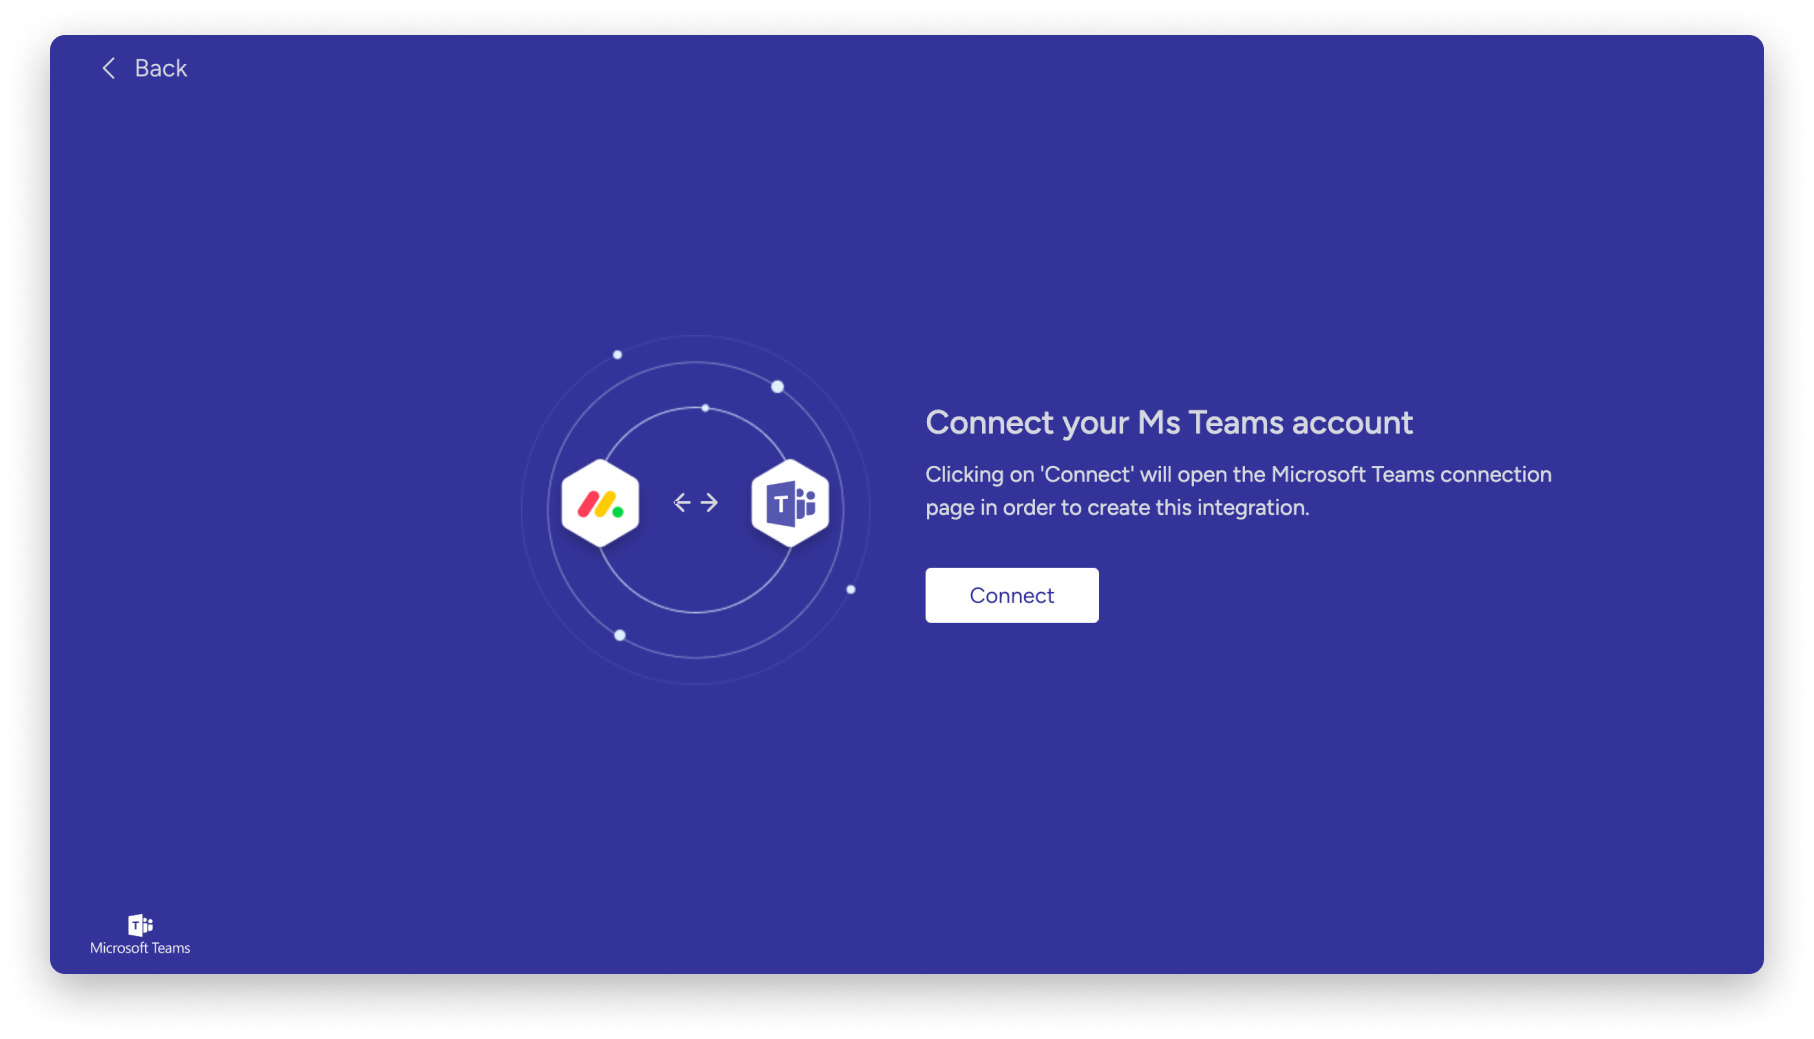Click the 'Microsoft Teams' footer label
Viewport: 1814px width, 1039px height.
[x=140, y=948]
